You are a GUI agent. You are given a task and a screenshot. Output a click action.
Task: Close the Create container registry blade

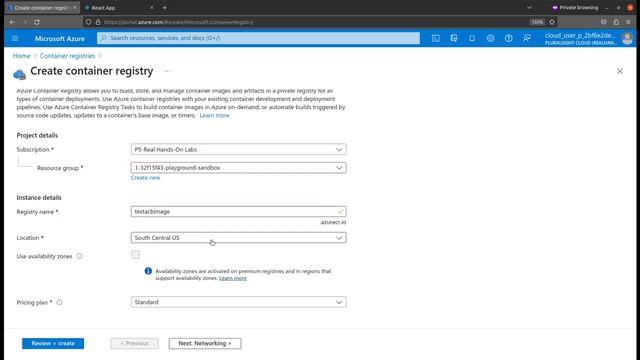[620, 71]
